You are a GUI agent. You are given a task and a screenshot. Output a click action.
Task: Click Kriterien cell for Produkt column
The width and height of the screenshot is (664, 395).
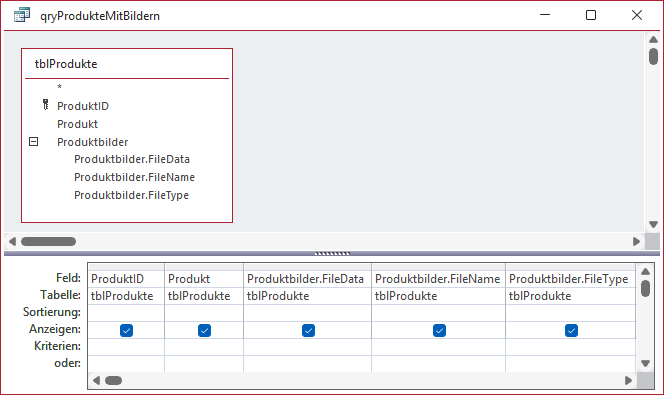(x=204, y=347)
